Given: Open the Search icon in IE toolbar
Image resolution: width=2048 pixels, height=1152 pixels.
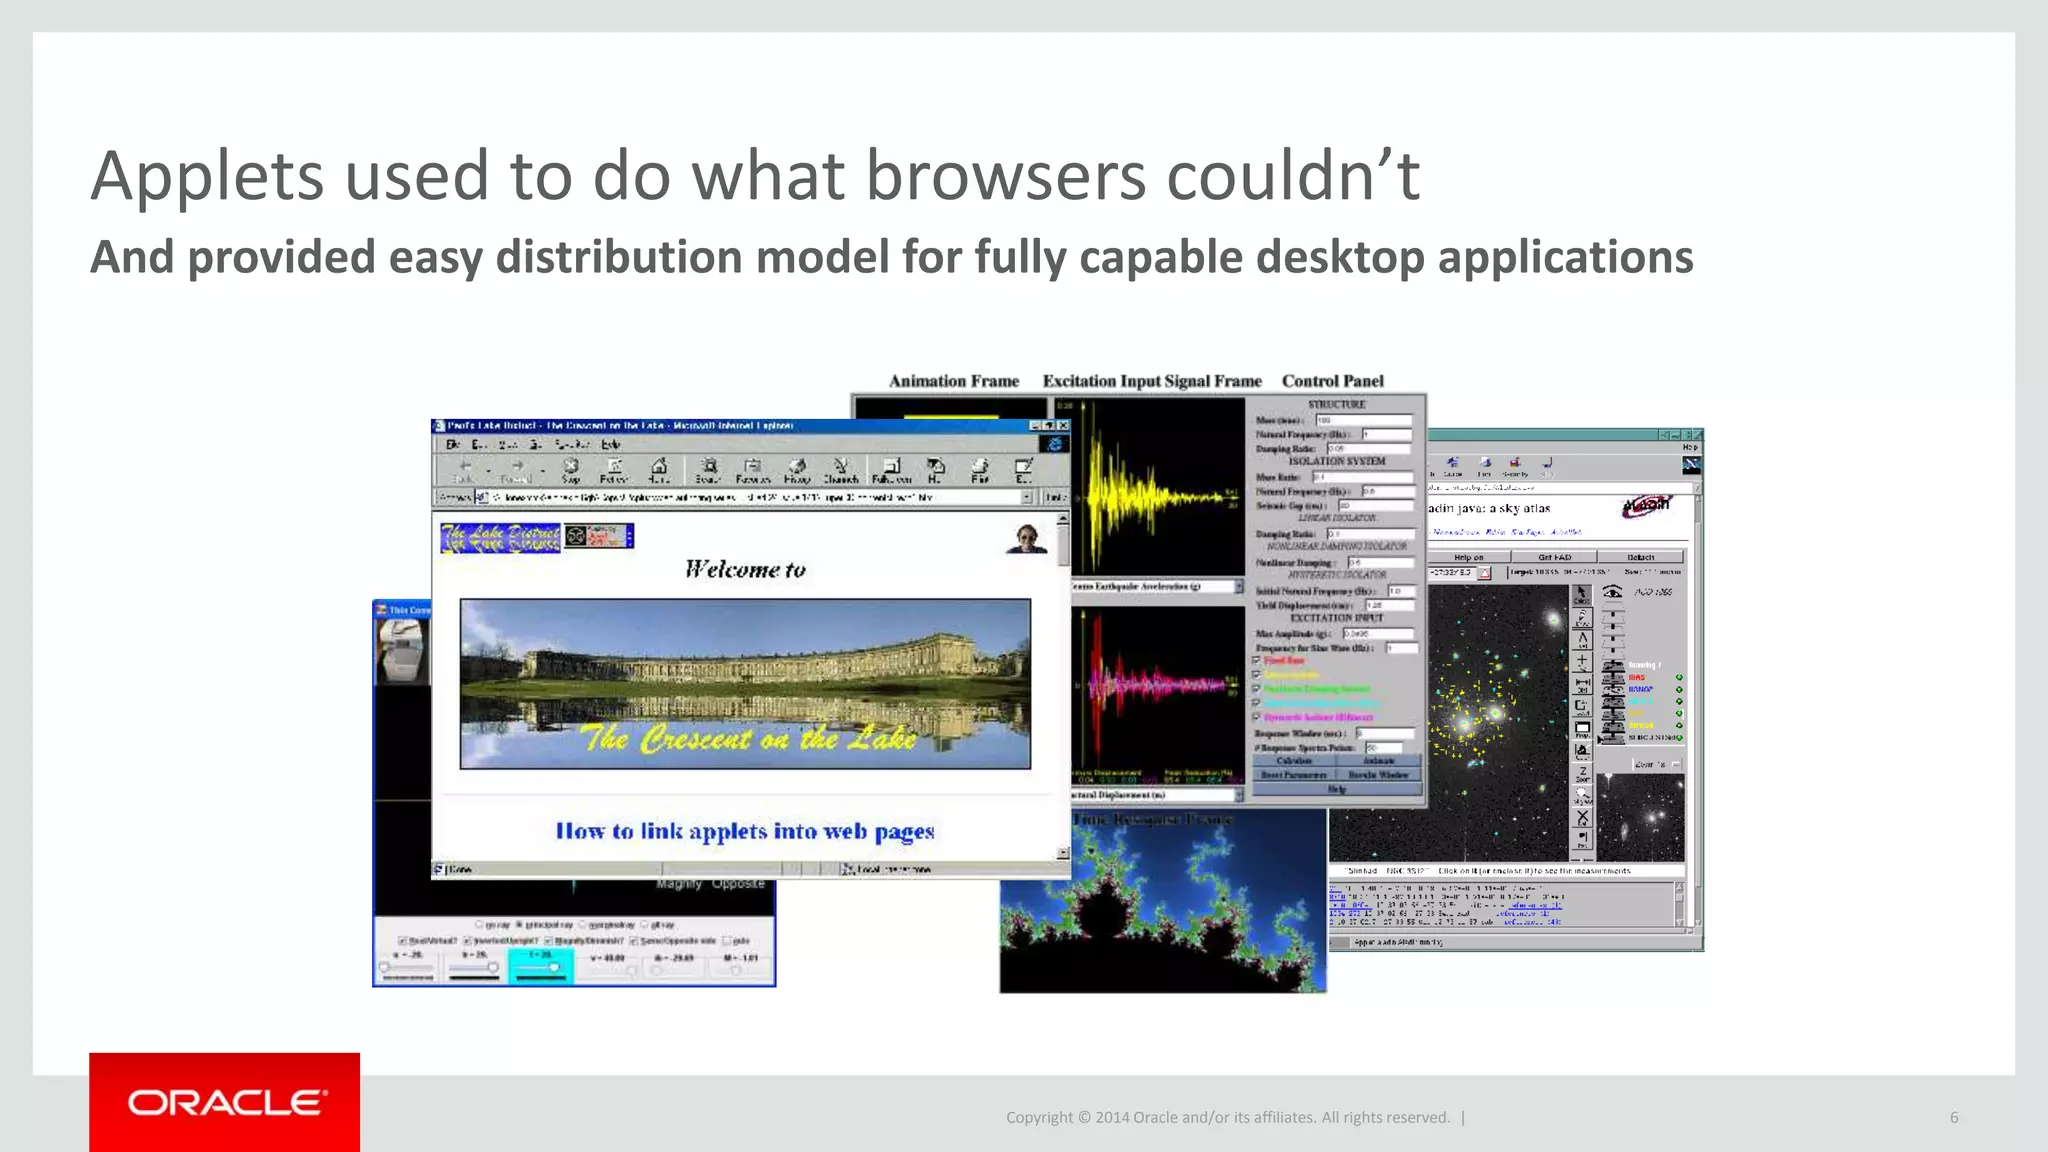Looking at the screenshot, I should pyautogui.click(x=708, y=469).
